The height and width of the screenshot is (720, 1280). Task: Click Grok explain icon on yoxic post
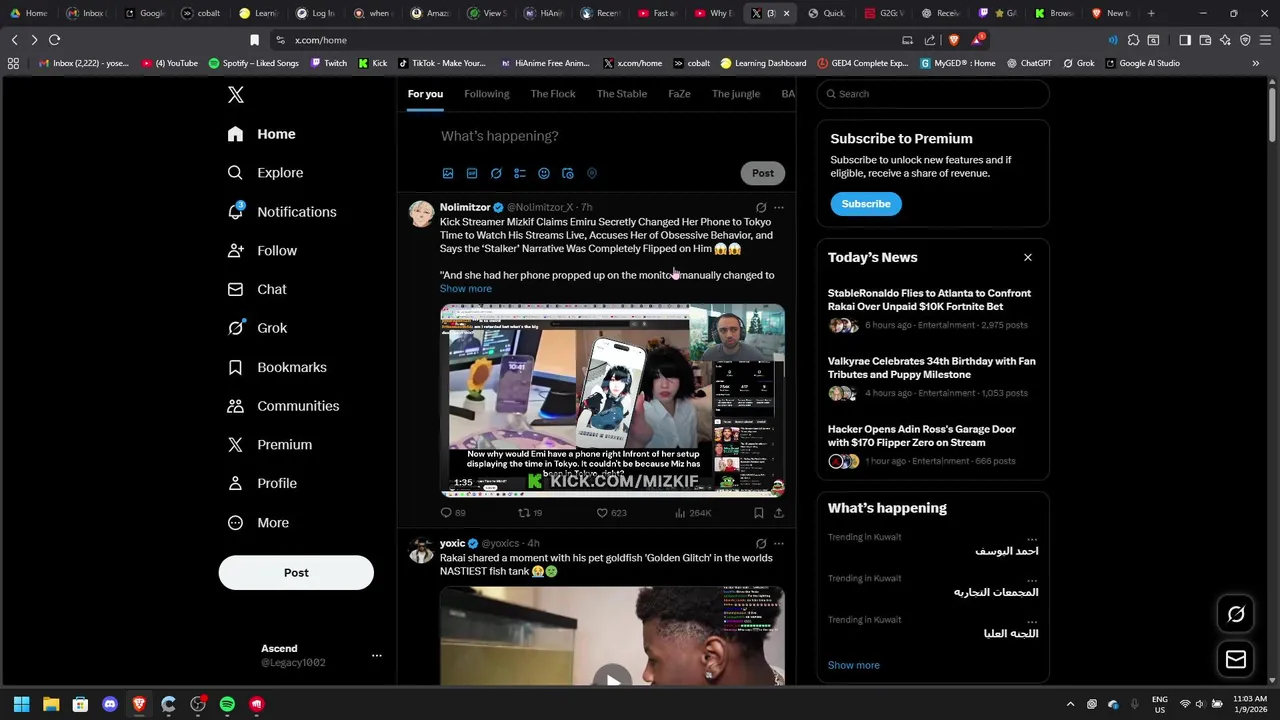pos(761,544)
